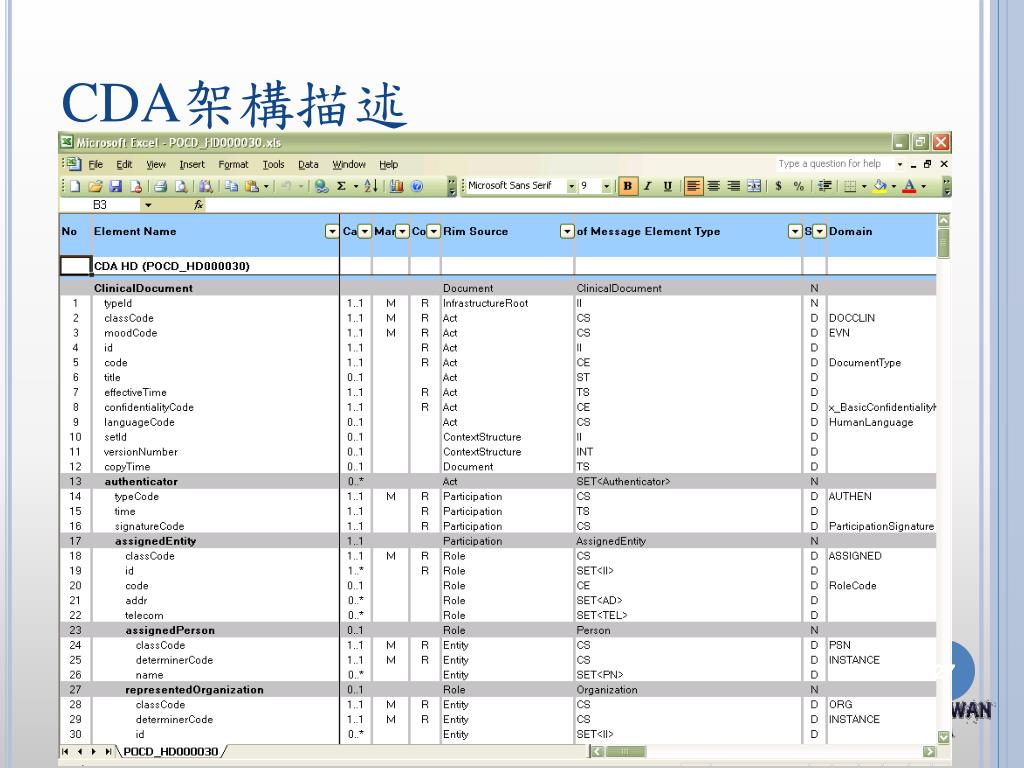Select the 'representedOrganization' cell
The image size is (1024, 768).
[216, 690]
